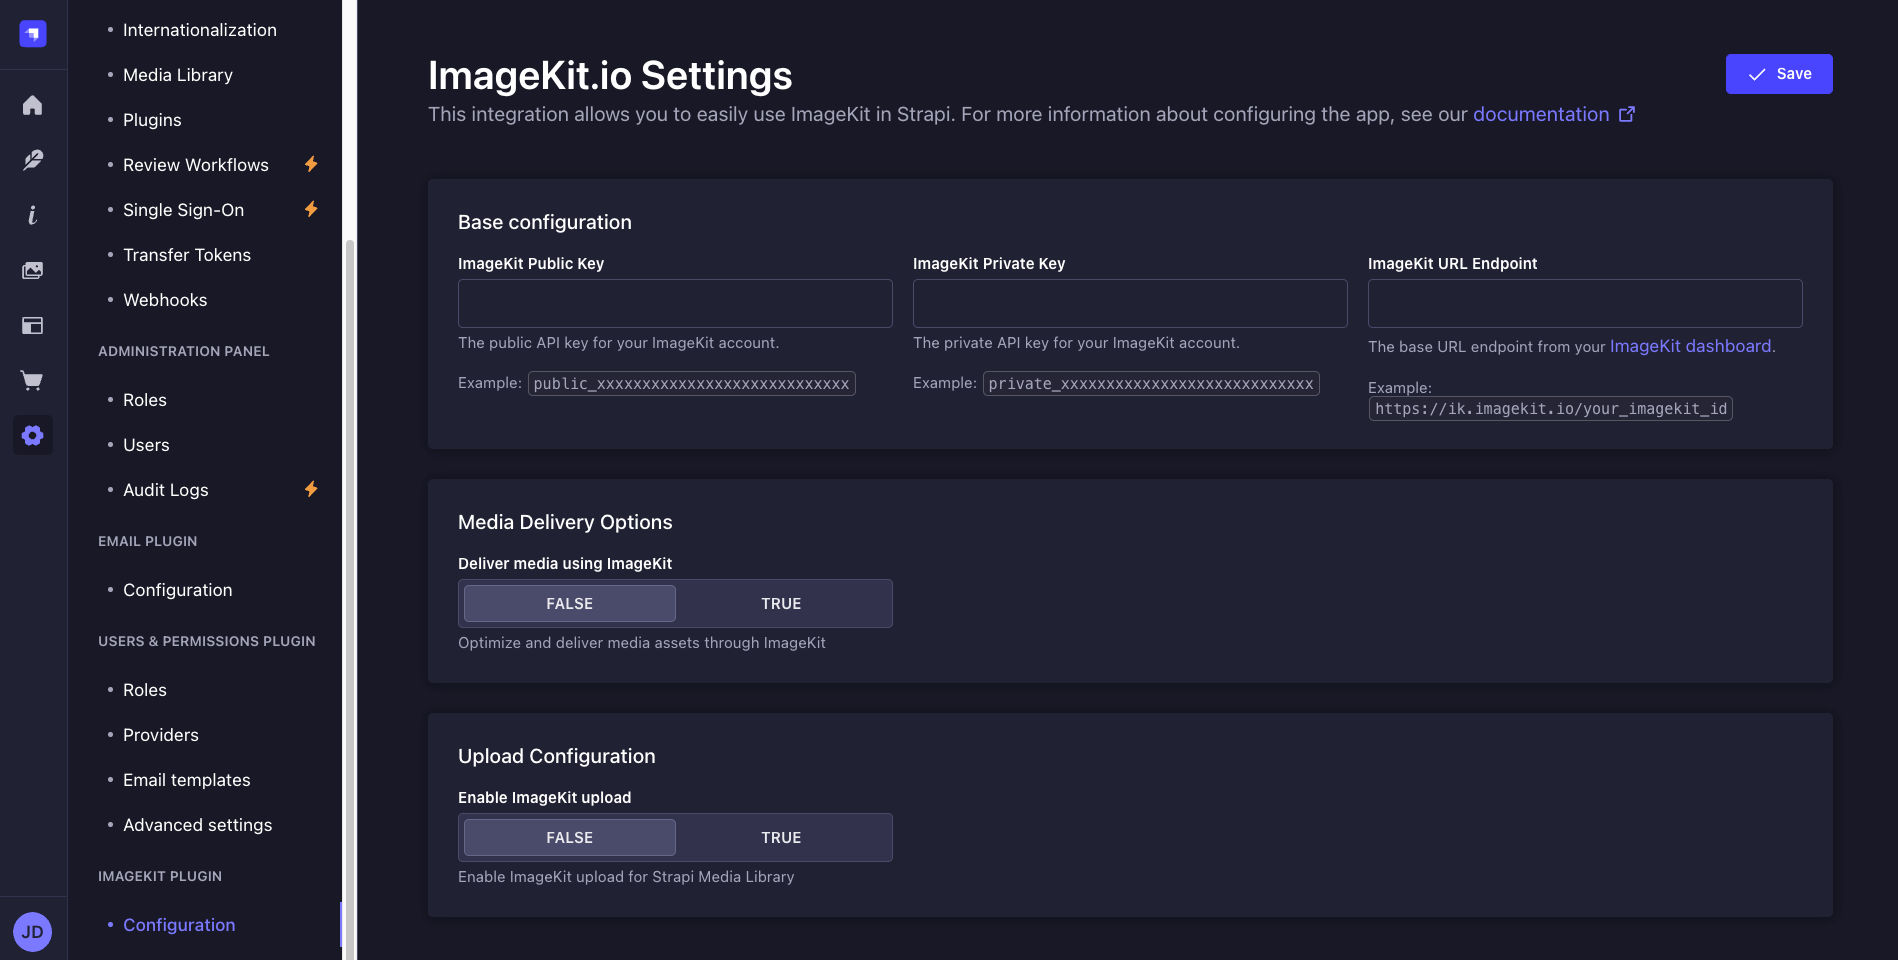Open Media Library icon in left rail
Screen dimensions: 1898x960
pos(33,270)
